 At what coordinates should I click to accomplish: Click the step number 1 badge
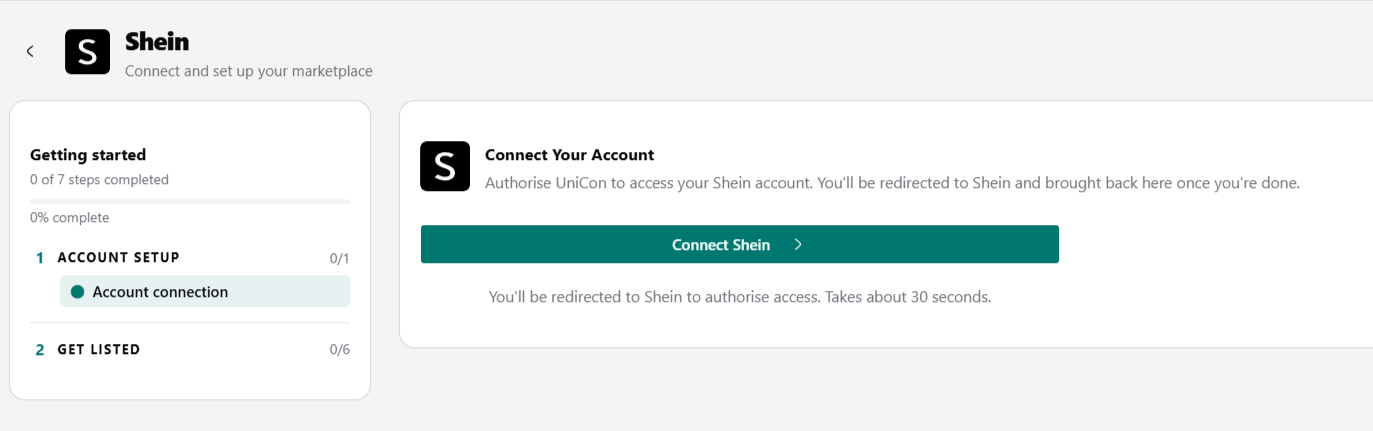(x=40, y=258)
